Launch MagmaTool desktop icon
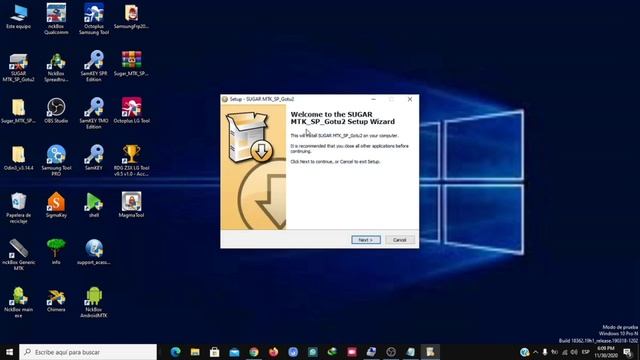The width and height of the screenshot is (640, 360). click(131, 205)
